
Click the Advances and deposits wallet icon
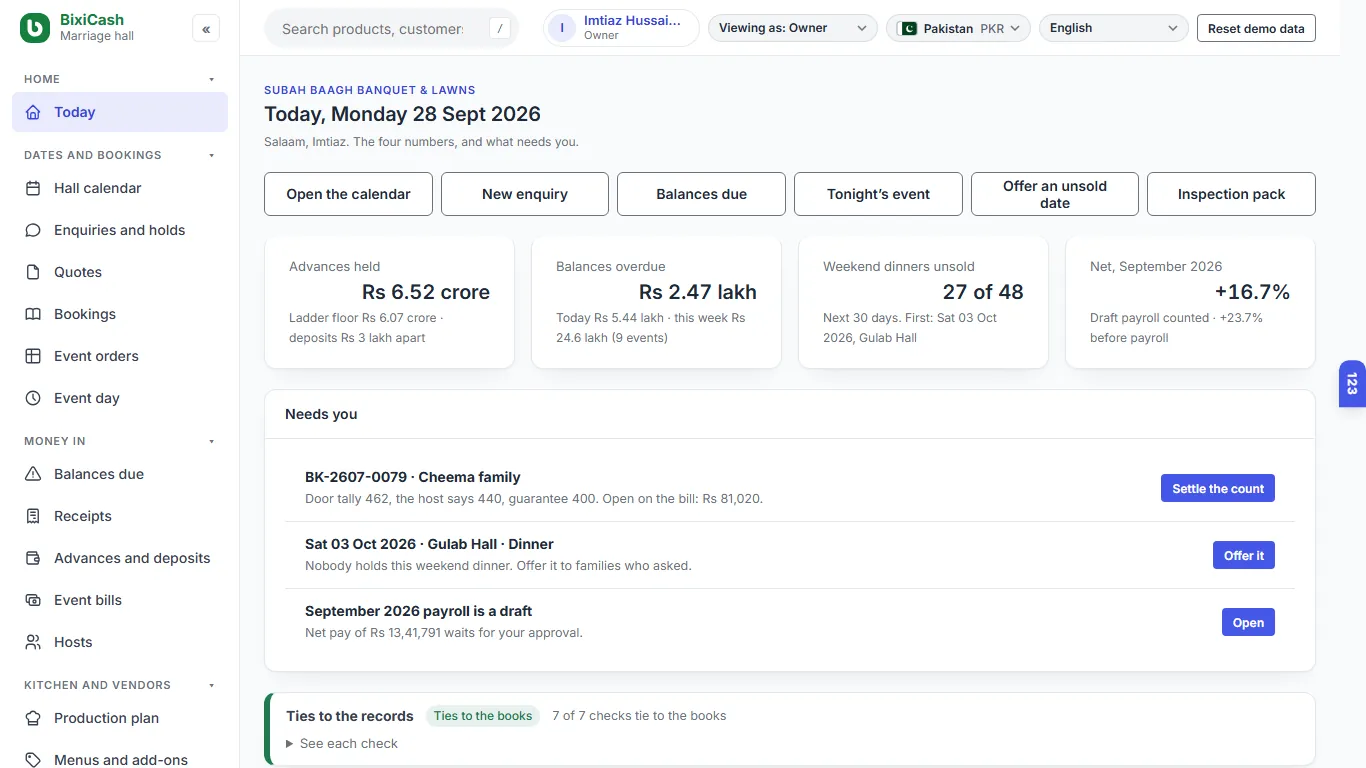[x=33, y=558]
